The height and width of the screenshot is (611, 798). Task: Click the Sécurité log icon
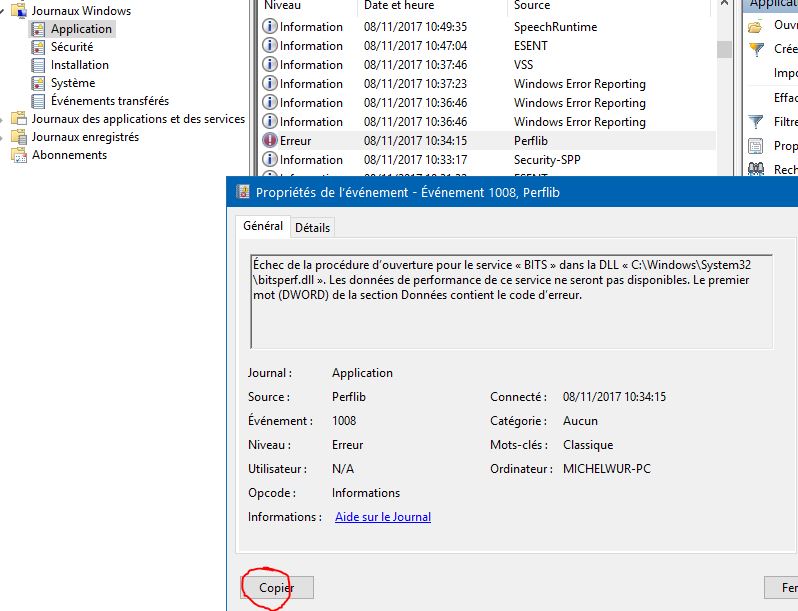(x=39, y=47)
